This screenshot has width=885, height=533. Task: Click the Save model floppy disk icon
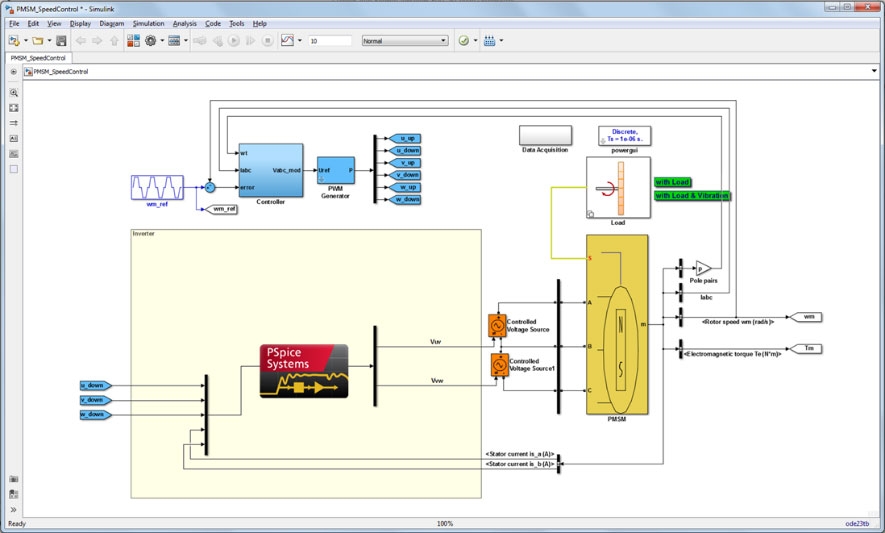pos(62,41)
